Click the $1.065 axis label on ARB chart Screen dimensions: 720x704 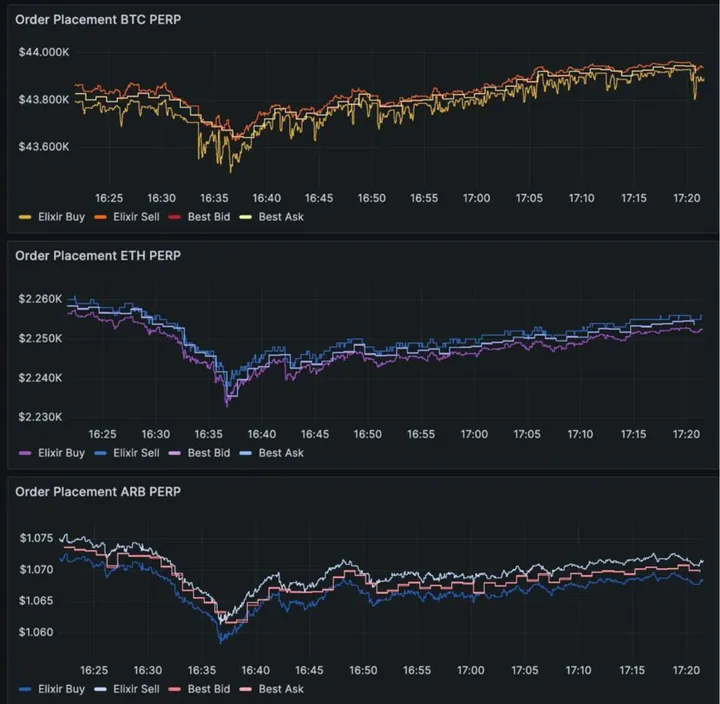(x=36, y=601)
